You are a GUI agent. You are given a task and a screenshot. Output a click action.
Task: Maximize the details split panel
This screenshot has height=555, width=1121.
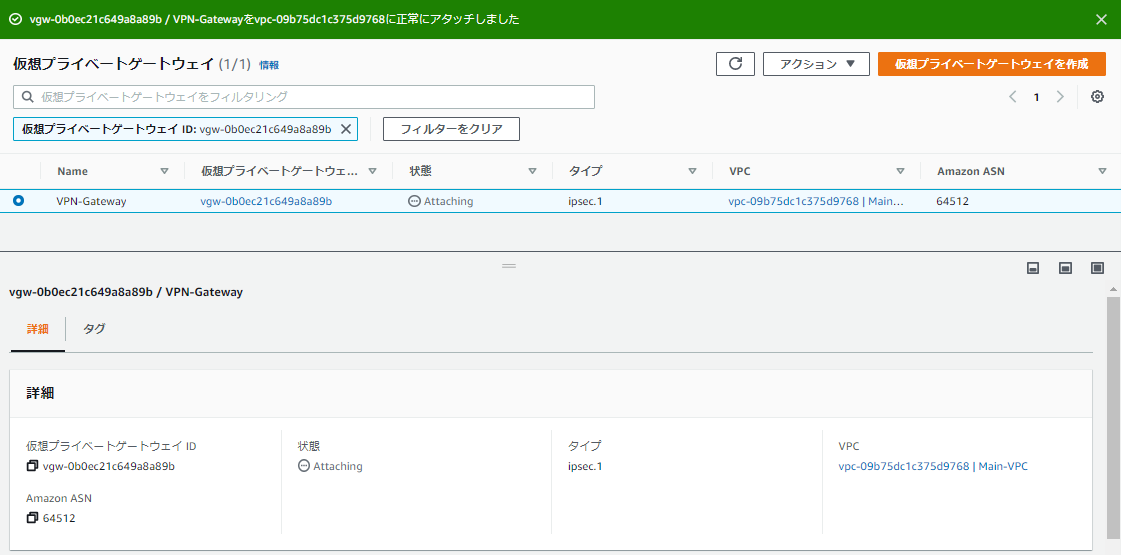pos(1097,268)
